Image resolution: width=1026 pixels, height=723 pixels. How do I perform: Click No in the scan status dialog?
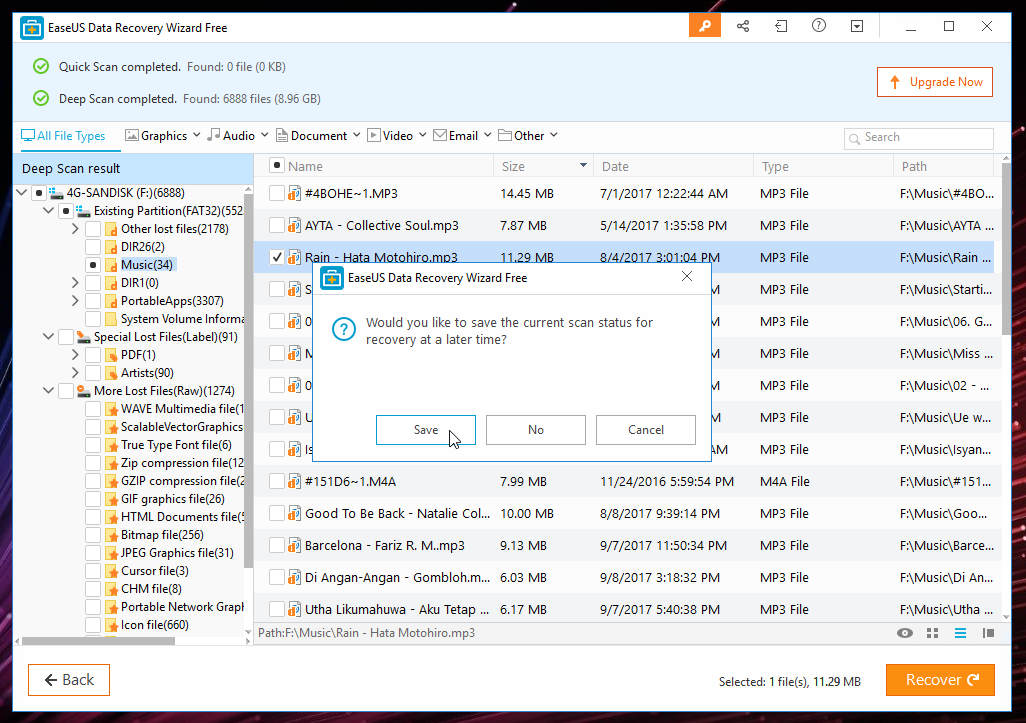536,430
